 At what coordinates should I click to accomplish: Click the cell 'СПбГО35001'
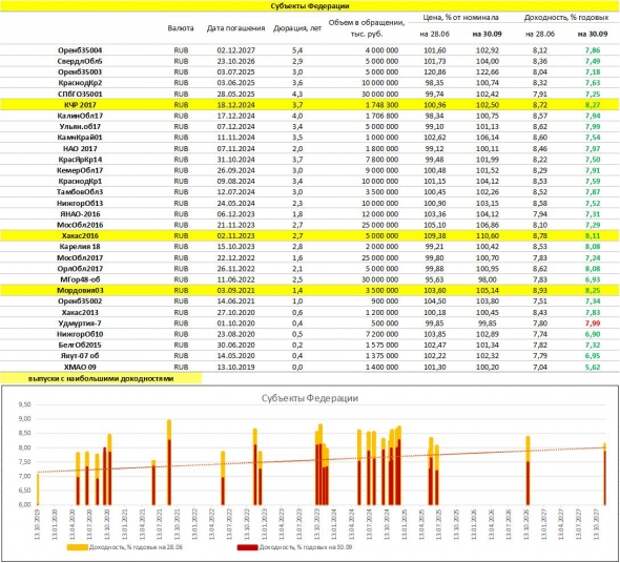click(x=80, y=94)
